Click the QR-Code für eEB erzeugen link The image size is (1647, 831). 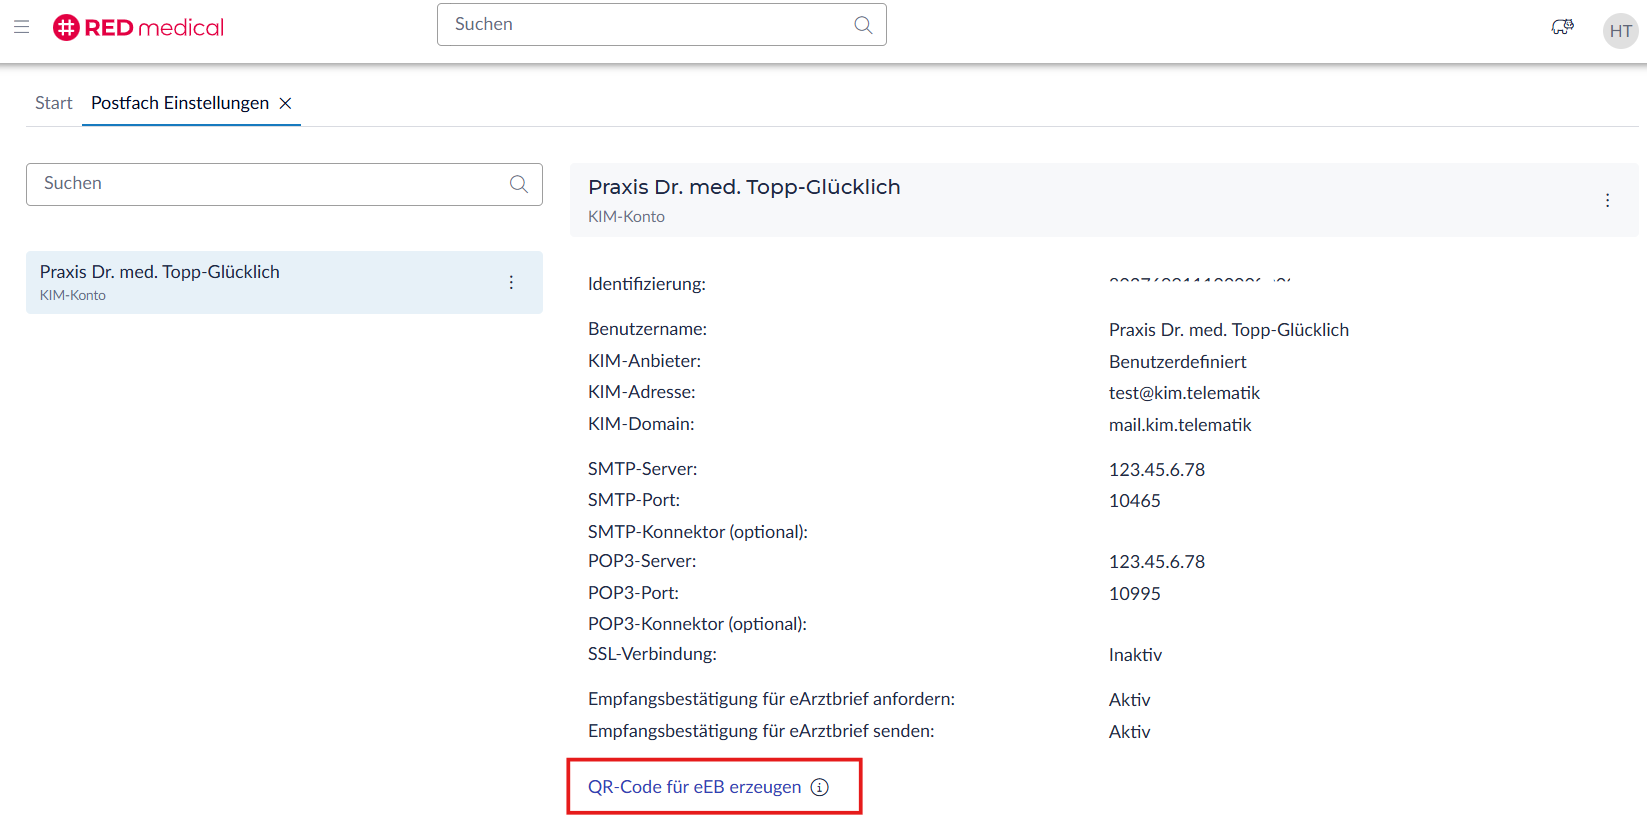(x=694, y=787)
